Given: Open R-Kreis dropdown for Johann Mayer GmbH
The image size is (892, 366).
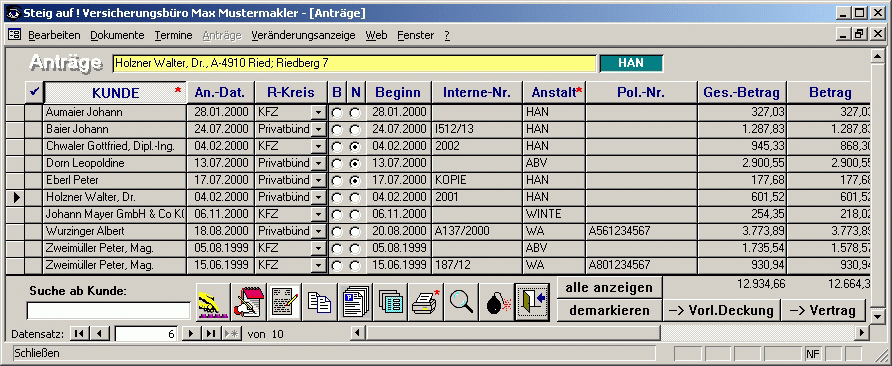Looking at the screenshot, I should coord(319,215).
